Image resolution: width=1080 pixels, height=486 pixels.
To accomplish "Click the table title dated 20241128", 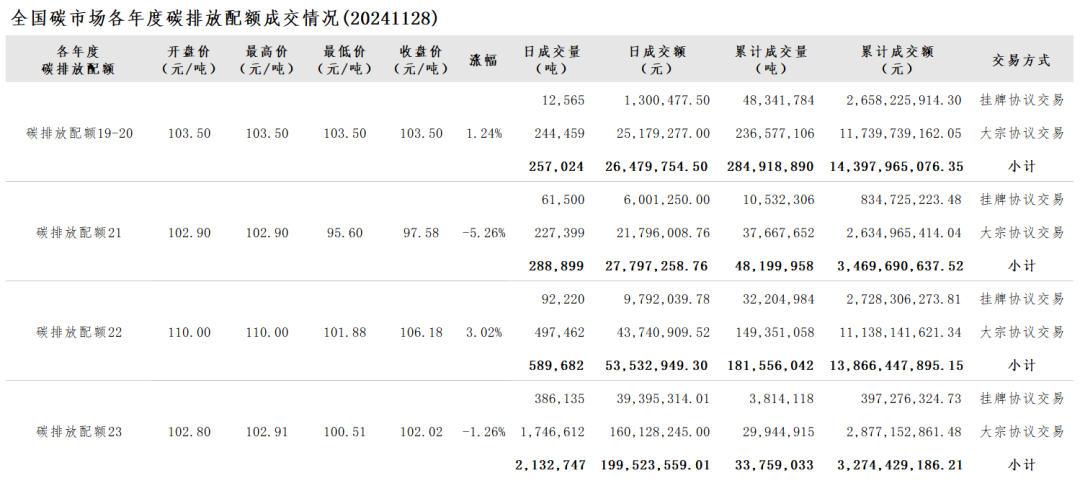I will 224,17.
